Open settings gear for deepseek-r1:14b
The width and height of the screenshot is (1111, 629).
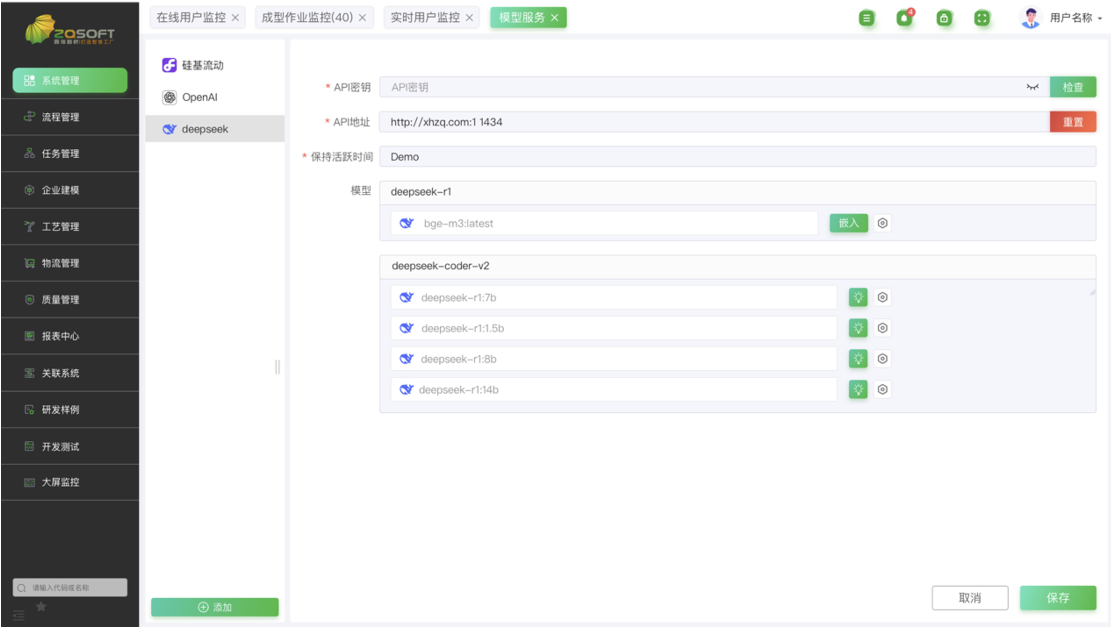(x=882, y=390)
